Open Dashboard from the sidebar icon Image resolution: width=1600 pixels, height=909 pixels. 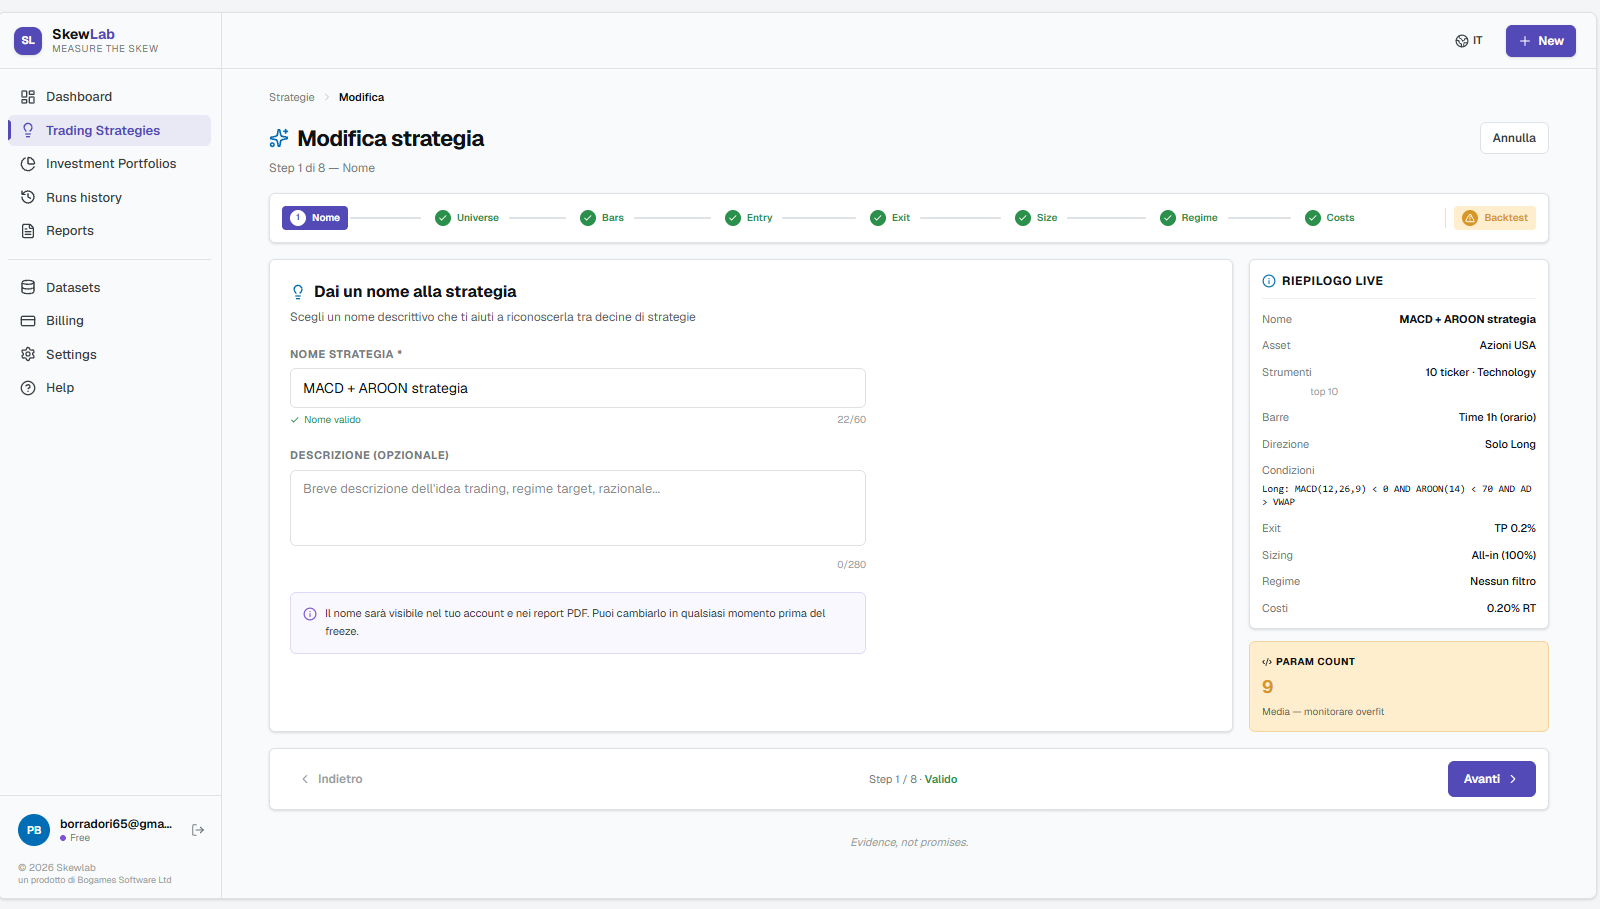coord(28,97)
